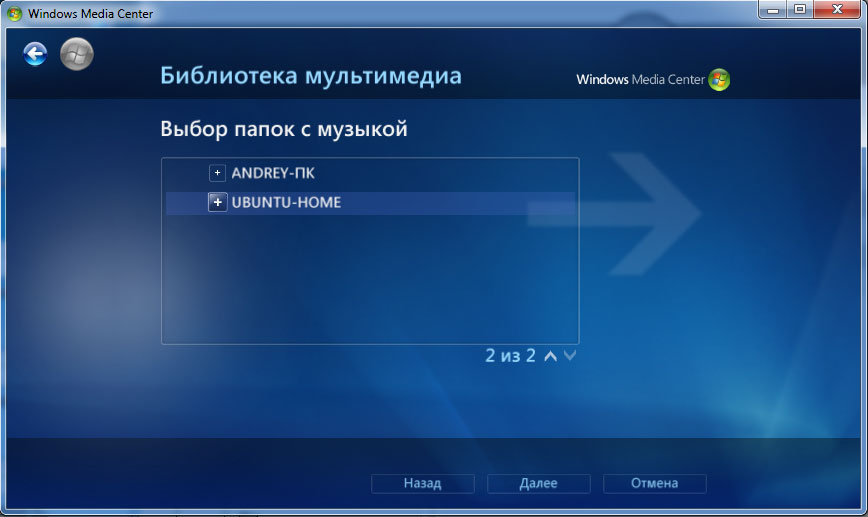The image size is (868, 517).
Task: Open the Windows Media Center start orb
Action: (76, 54)
